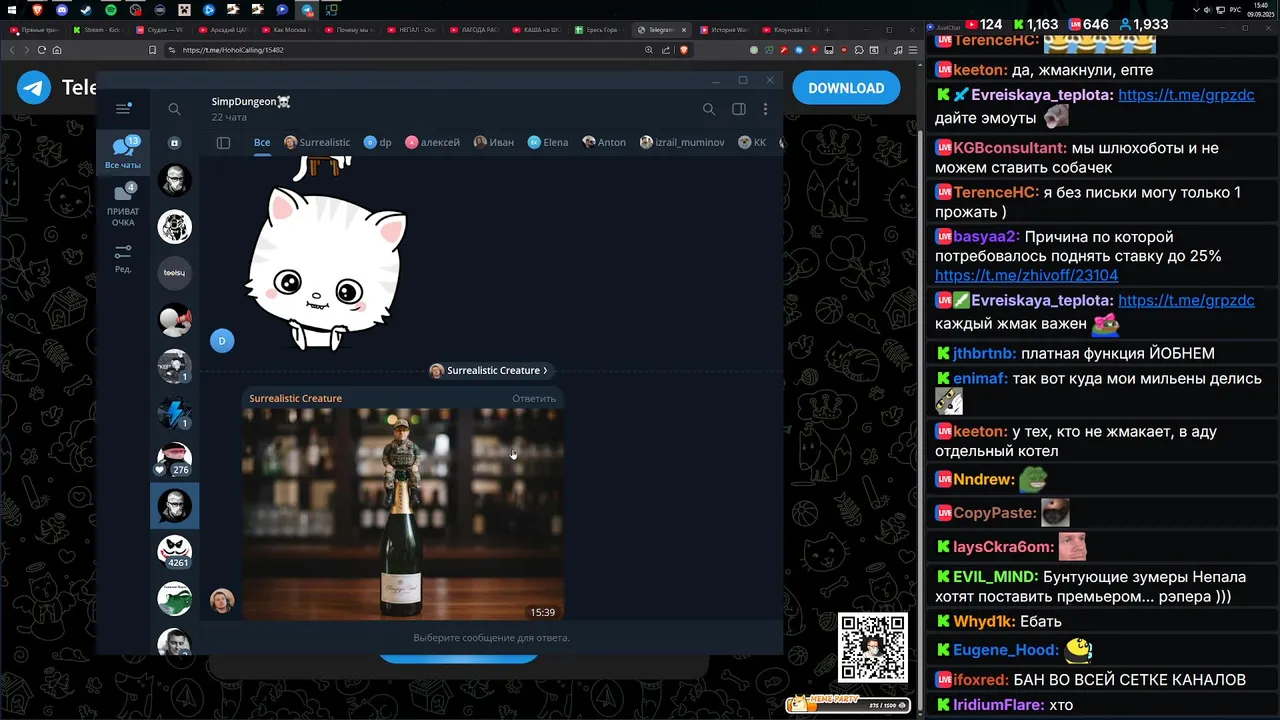
Task: Click Ответить on the bottle message
Action: [x=534, y=398]
